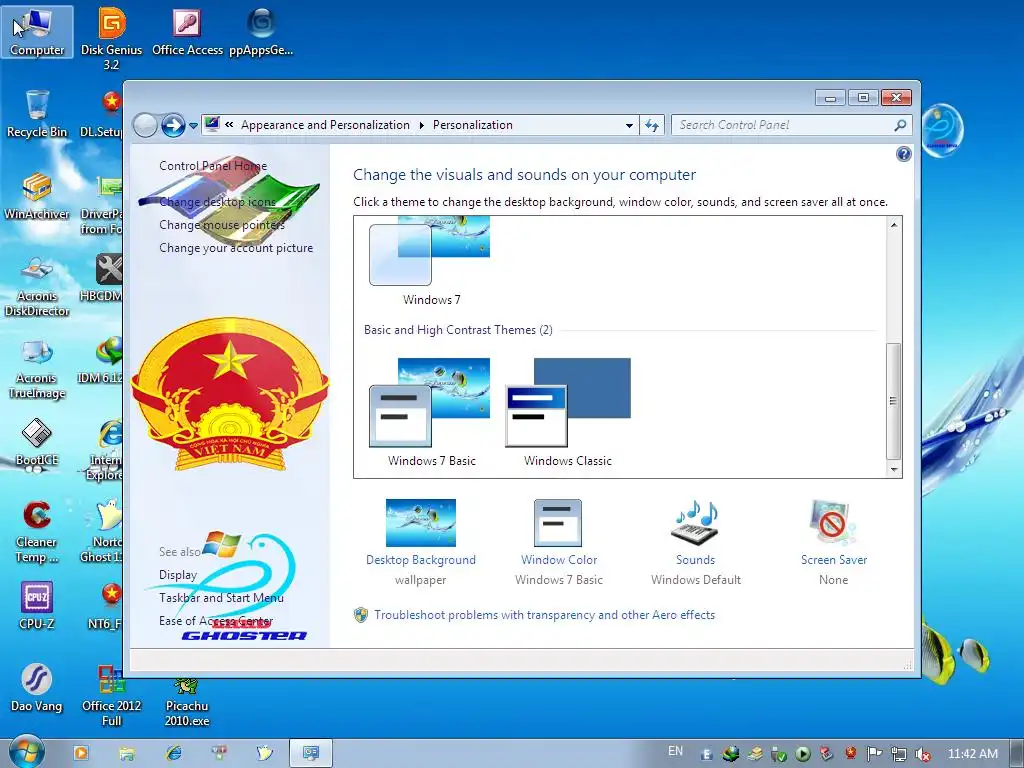Click Change desktop icons link
Viewport: 1024px width, 768px height.
pyautogui.click(x=217, y=202)
